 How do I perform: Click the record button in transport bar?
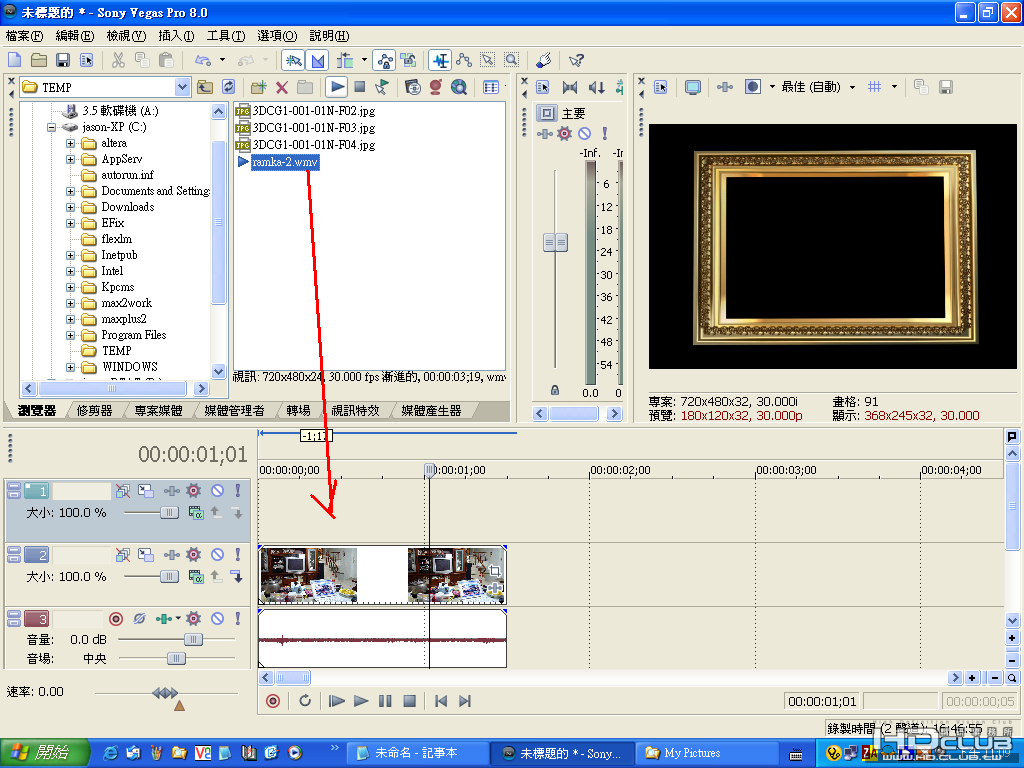(272, 701)
